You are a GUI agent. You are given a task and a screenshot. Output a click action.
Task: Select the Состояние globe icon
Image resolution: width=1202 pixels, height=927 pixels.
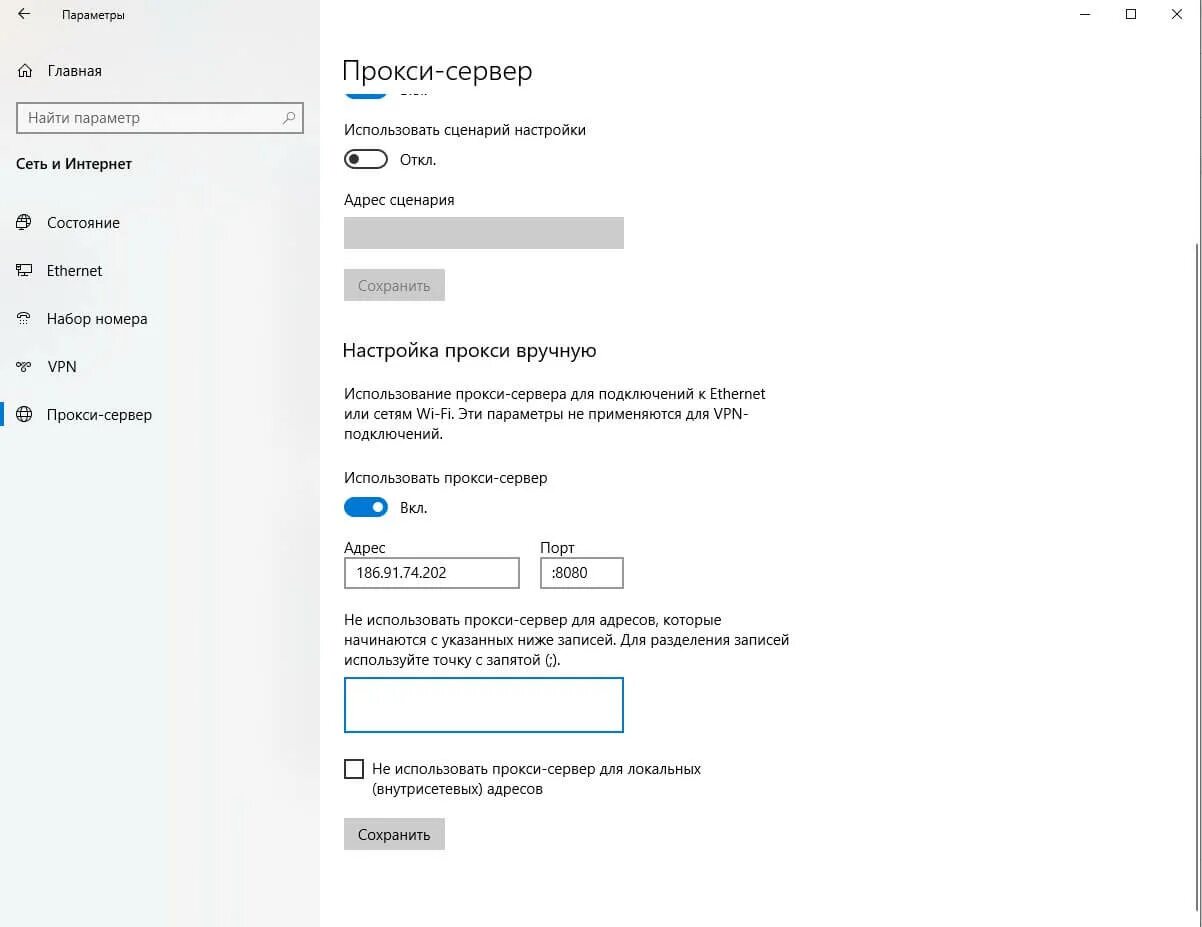pyautogui.click(x=24, y=223)
